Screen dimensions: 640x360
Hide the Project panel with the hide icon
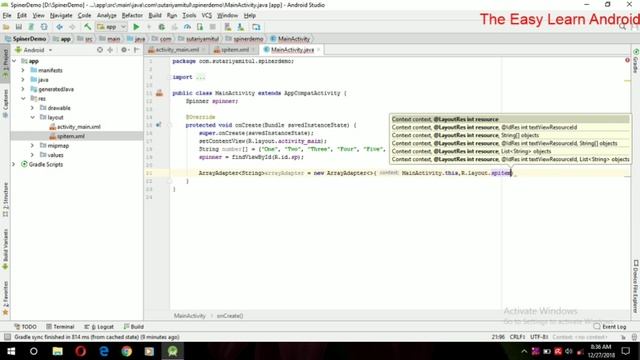point(136,50)
